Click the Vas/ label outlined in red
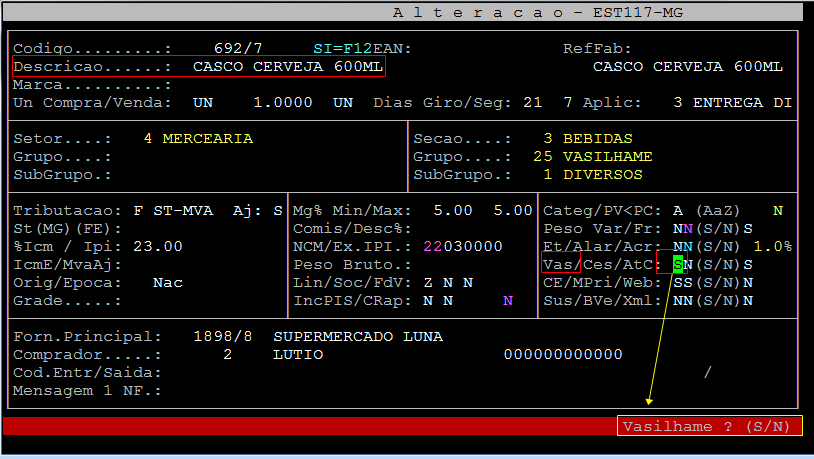Screen dimensions: 814x459 [561, 264]
